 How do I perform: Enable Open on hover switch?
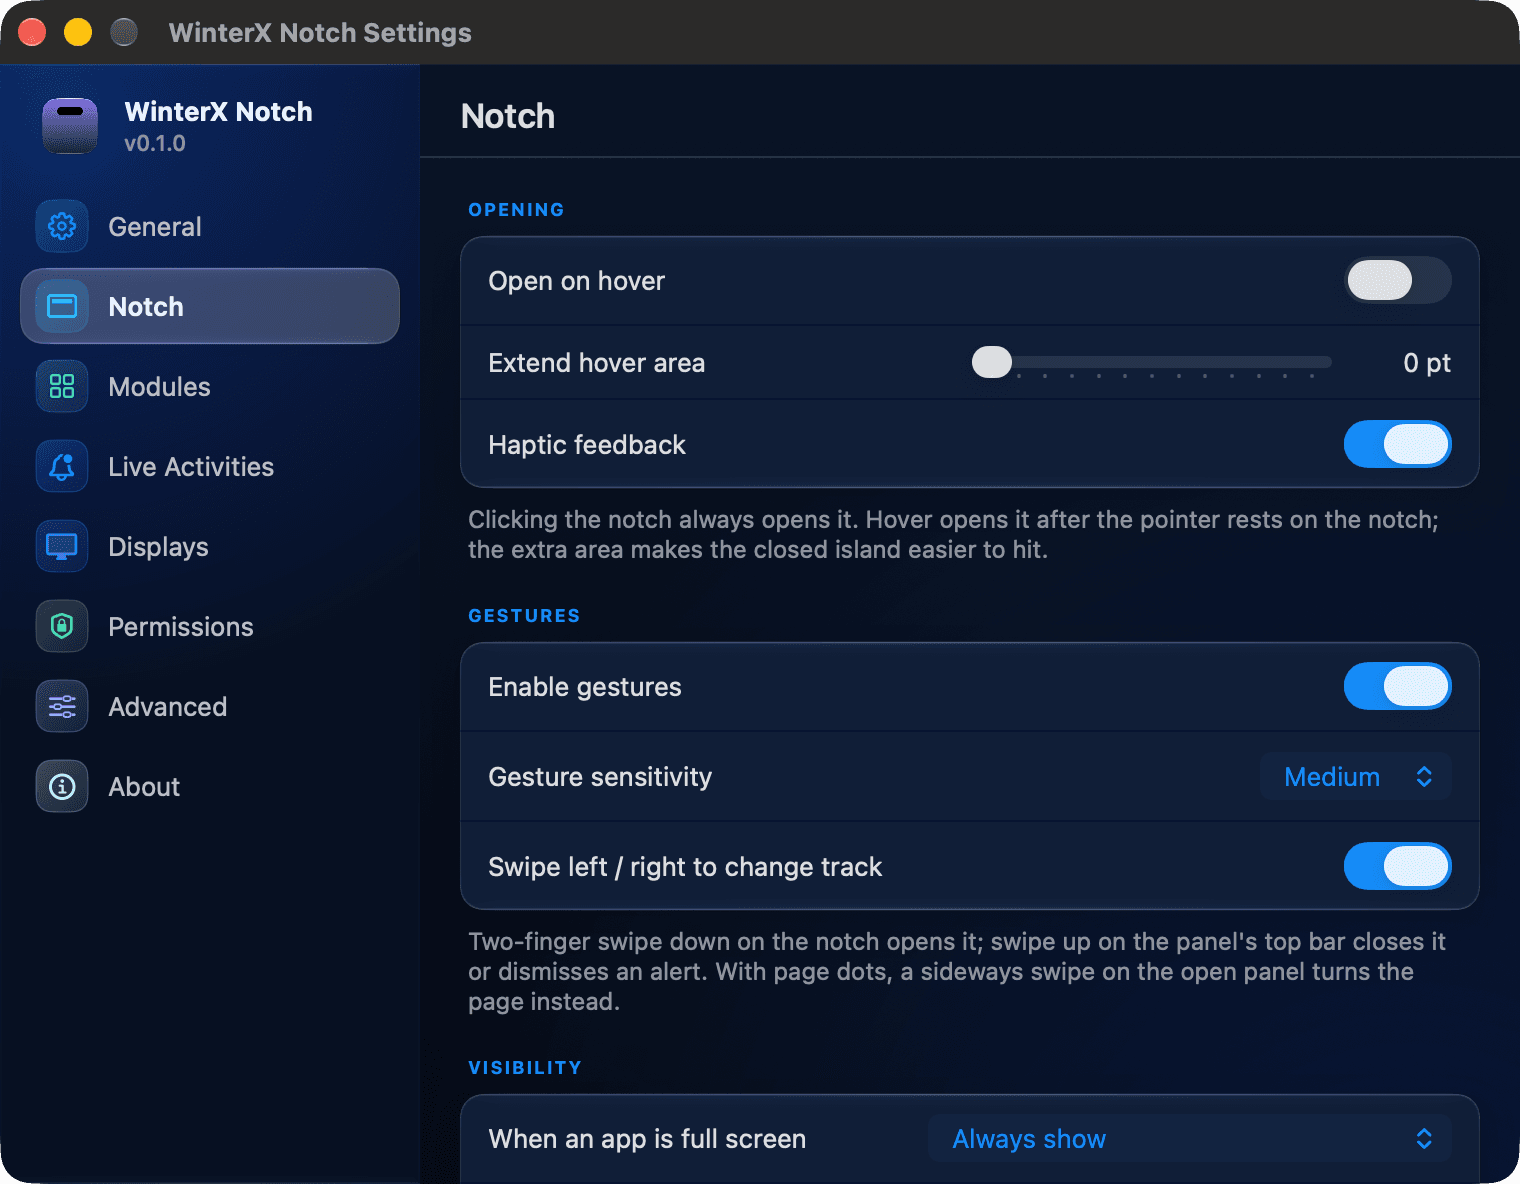1398,280
